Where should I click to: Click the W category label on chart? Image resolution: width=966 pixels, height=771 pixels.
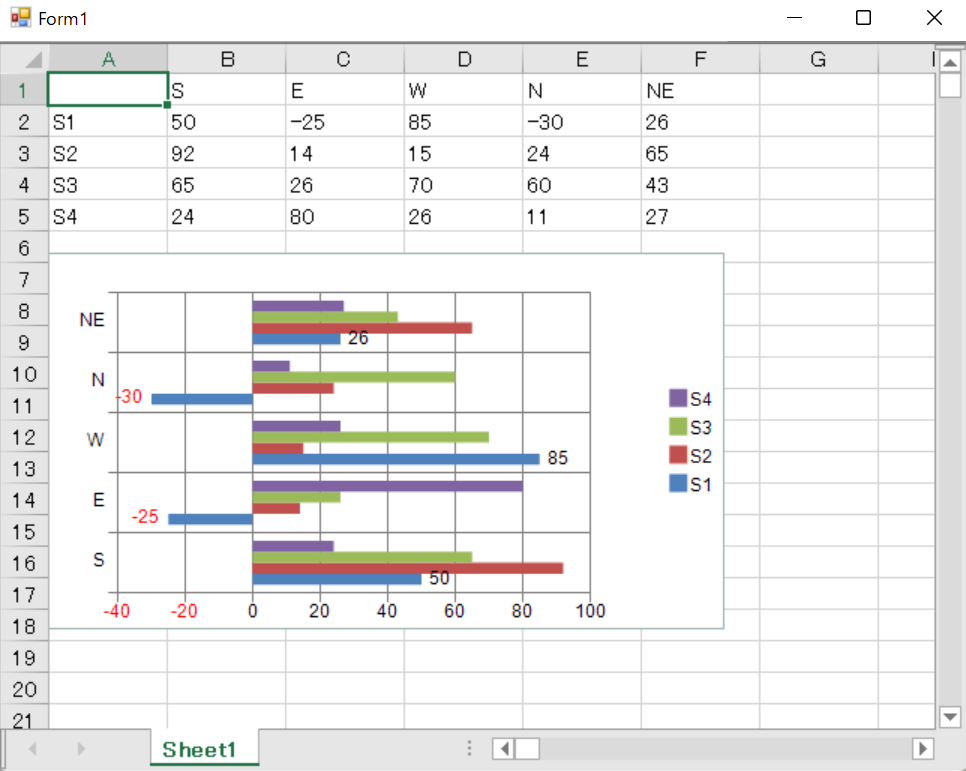(x=95, y=439)
